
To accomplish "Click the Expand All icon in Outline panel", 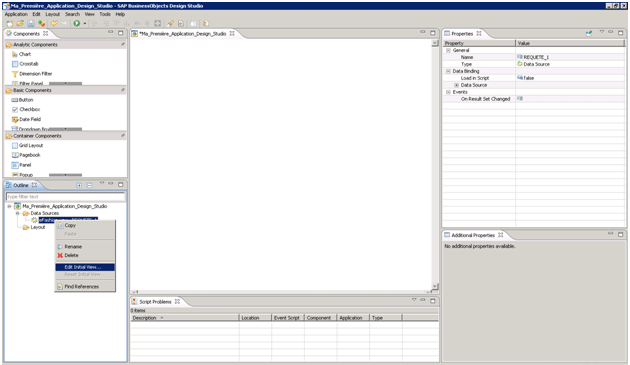I will pos(79,185).
